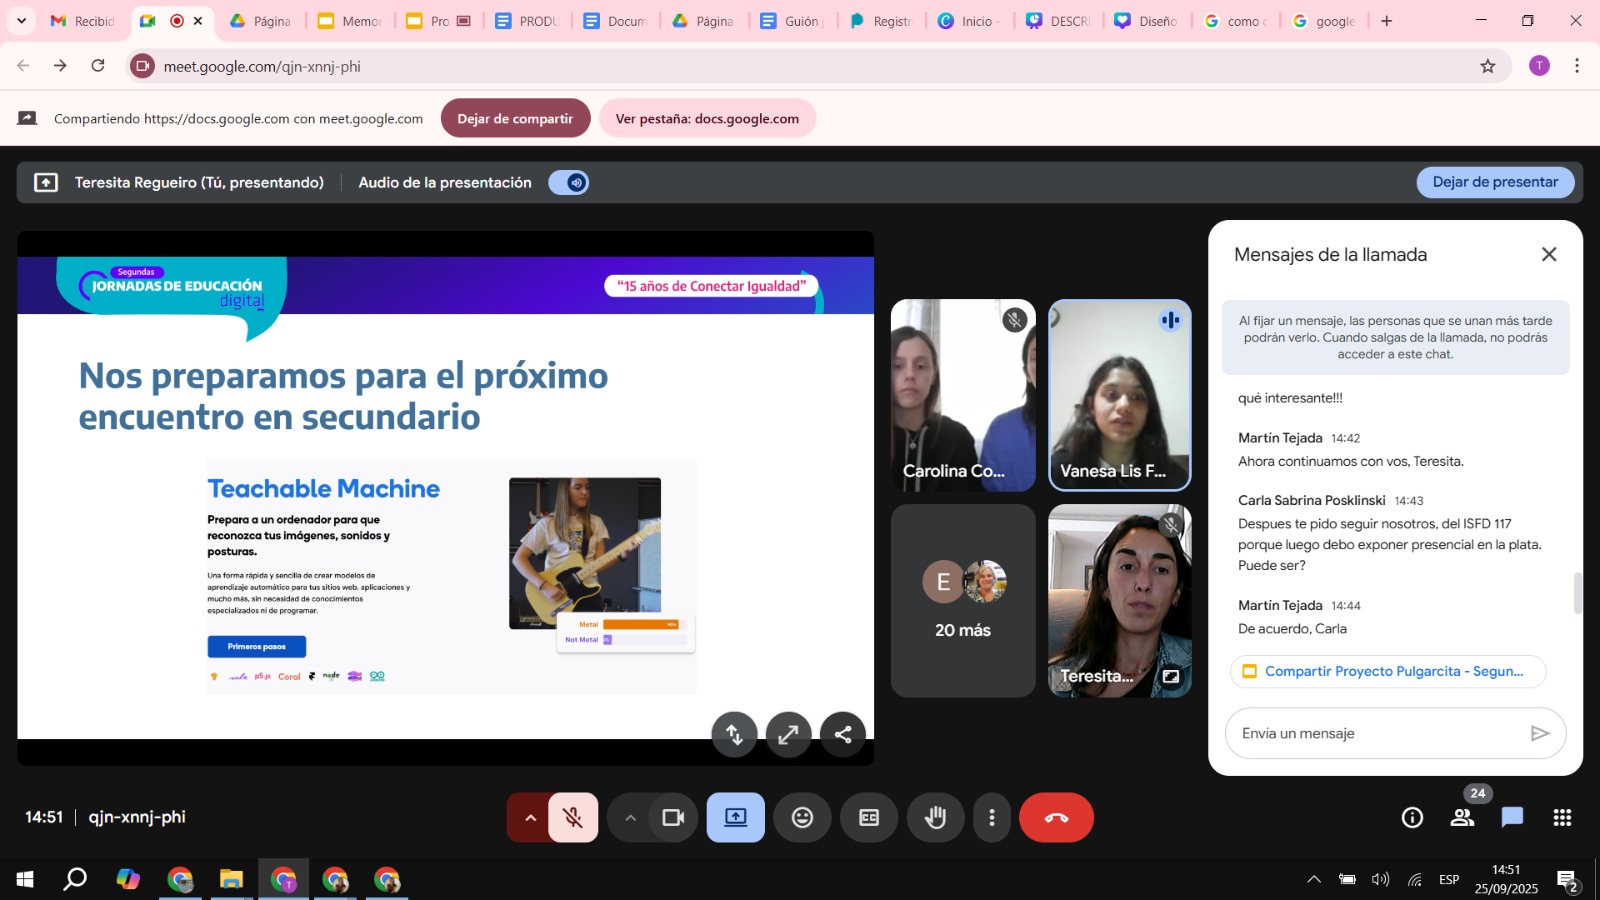The width and height of the screenshot is (1600, 900).
Task: Show the participants people panel
Action: tap(1462, 818)
